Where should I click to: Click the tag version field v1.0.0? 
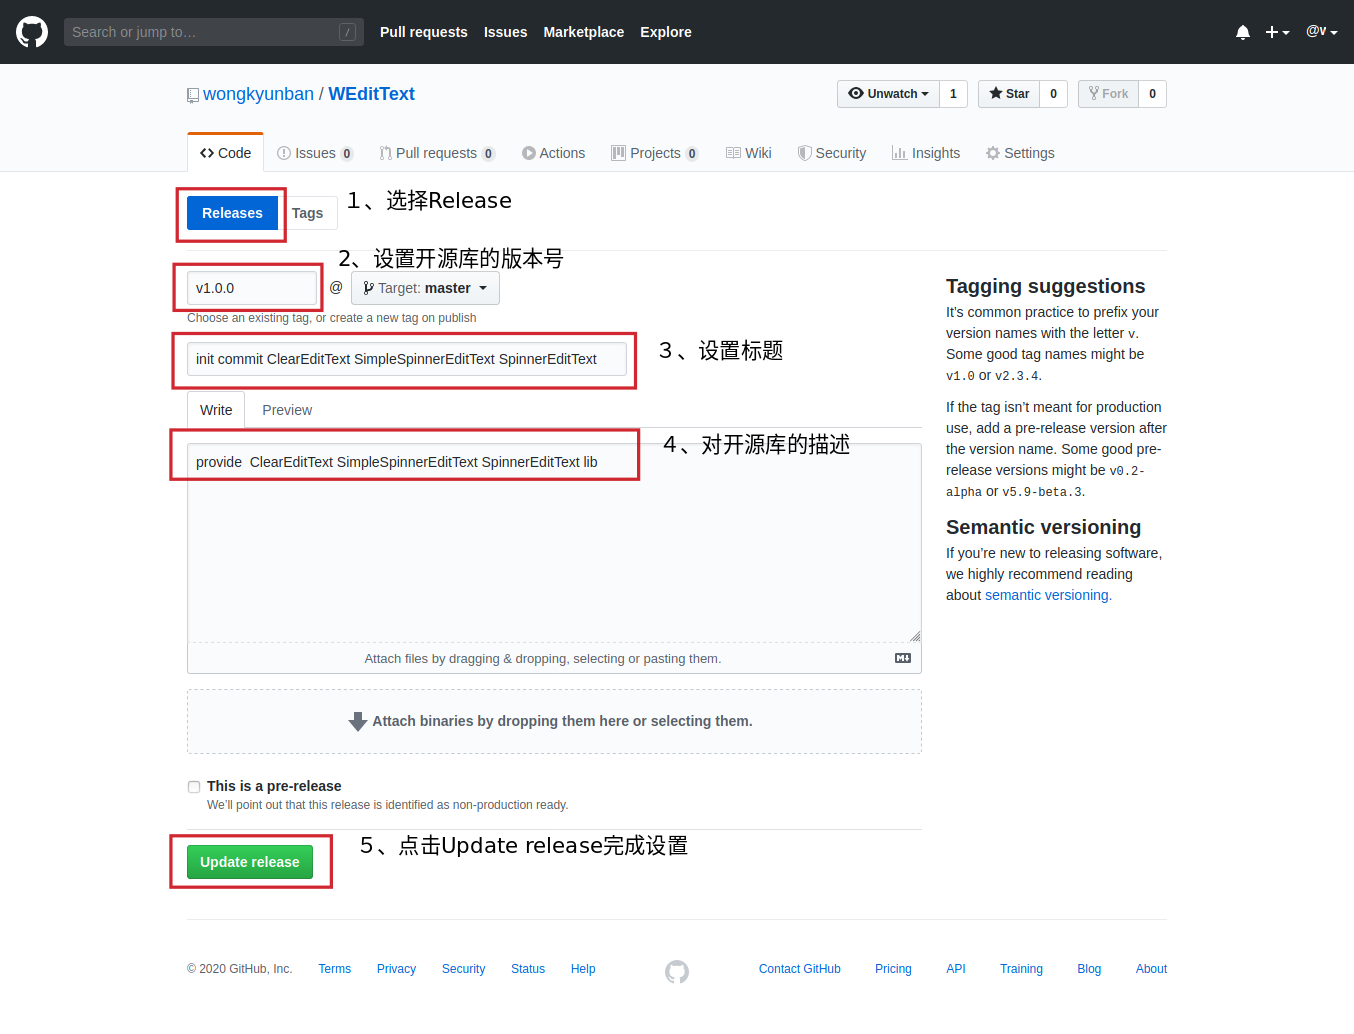tap(252, 288)
